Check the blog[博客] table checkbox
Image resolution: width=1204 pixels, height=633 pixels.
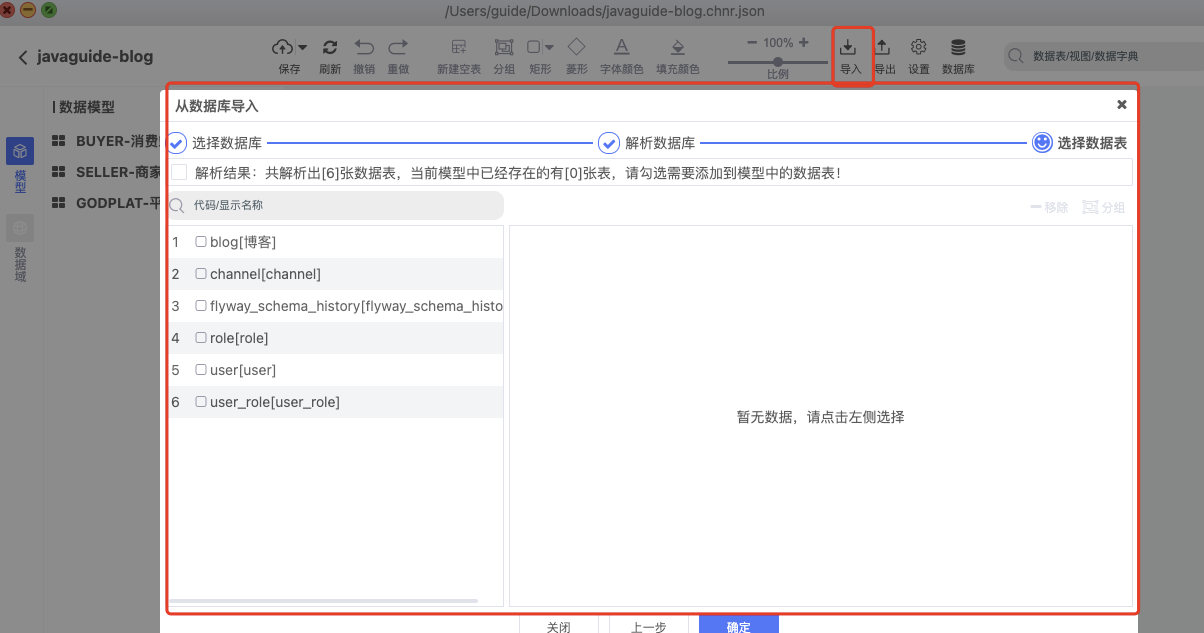pyautogui.click(x=201, y=242)
